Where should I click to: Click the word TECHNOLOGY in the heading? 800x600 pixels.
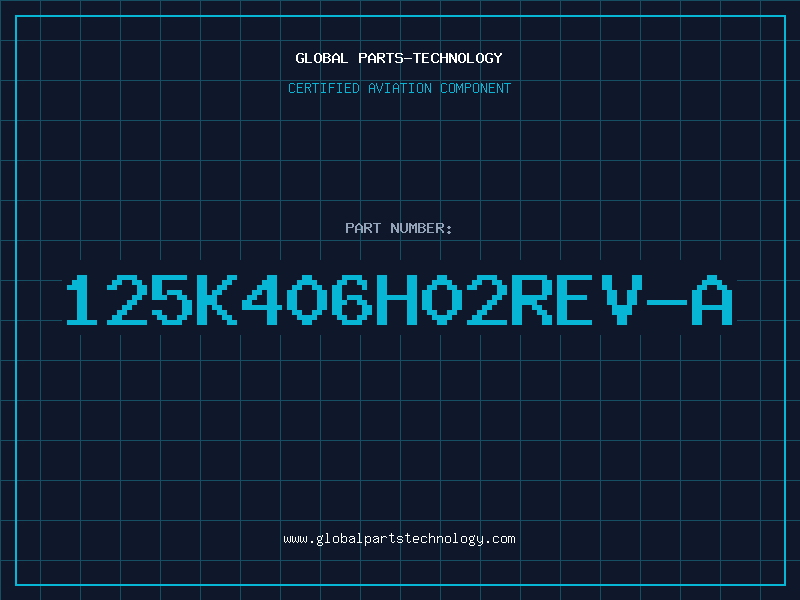click(458, 58)
